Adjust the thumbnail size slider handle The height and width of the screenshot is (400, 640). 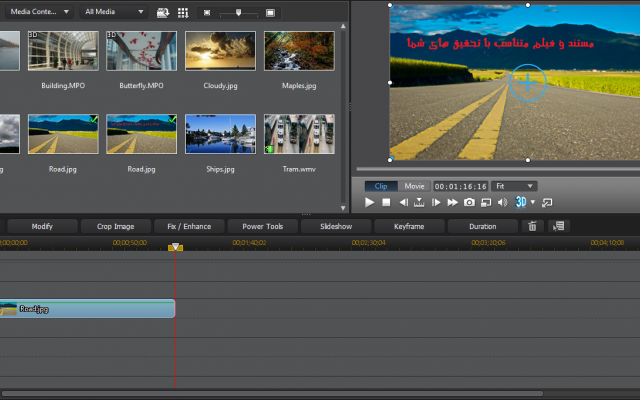[x=238, y=13]
